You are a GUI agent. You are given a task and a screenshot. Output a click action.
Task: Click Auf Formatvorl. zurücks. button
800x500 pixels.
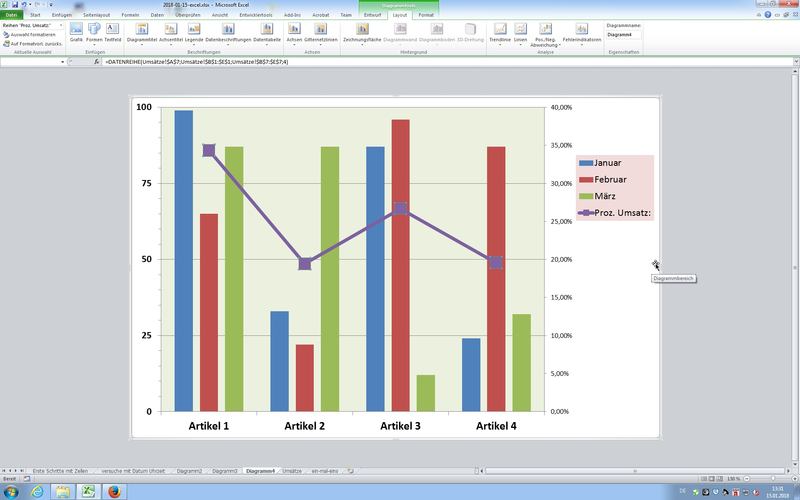pos(33,44)
